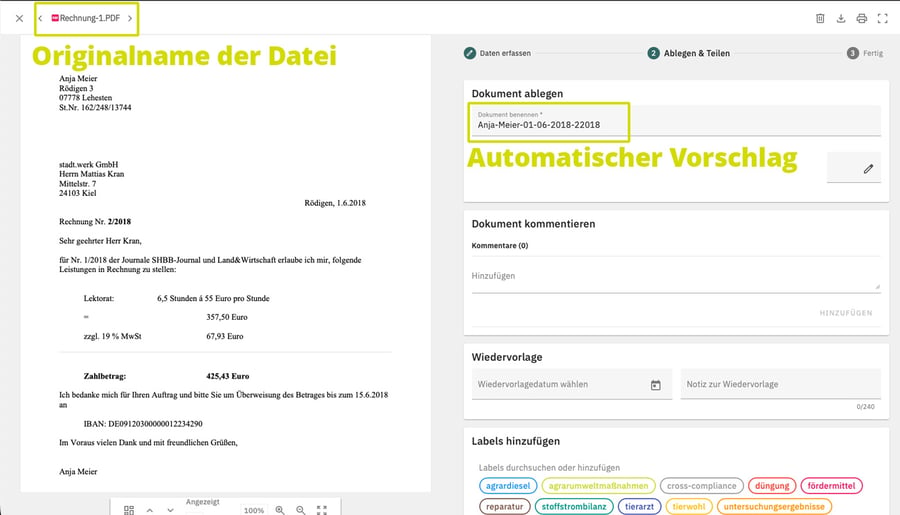Open the Wiedervorlage calendar icon
This screenshot has width=900, height=515.
tap(655, 385)
